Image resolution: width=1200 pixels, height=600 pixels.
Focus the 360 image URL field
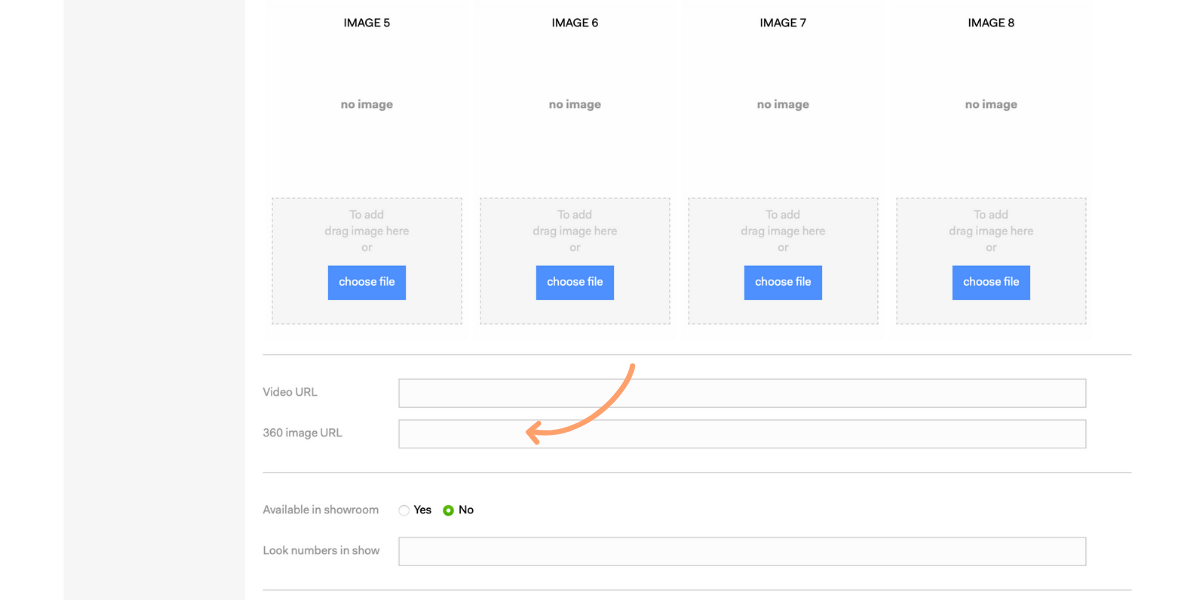coord(742,434)
